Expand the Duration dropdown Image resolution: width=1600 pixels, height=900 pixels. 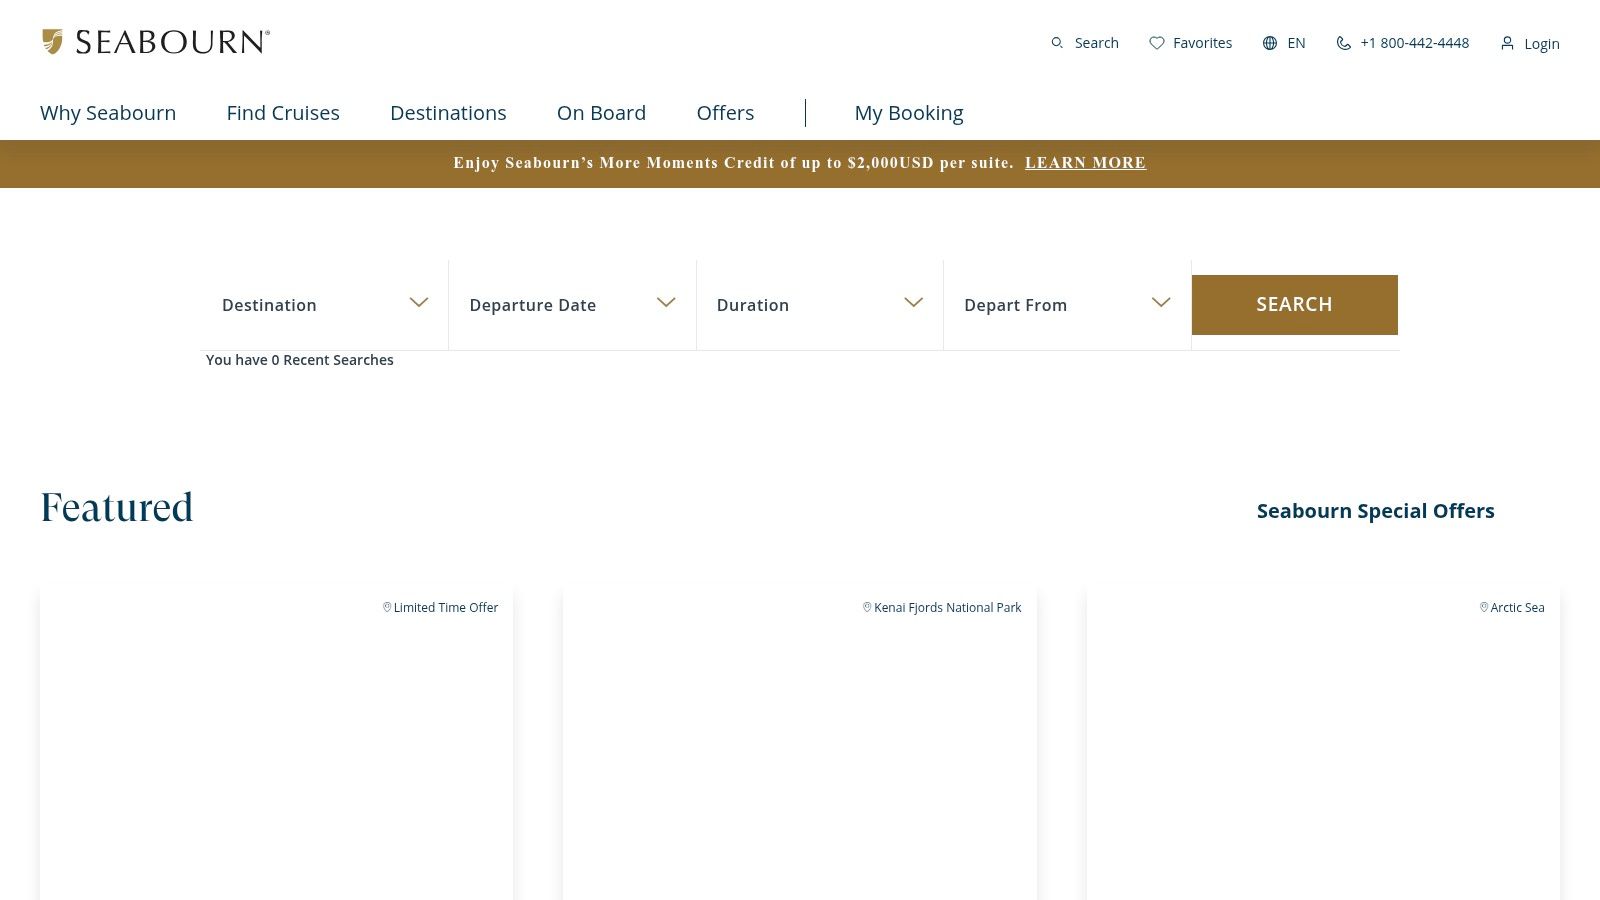coord(819,304)
